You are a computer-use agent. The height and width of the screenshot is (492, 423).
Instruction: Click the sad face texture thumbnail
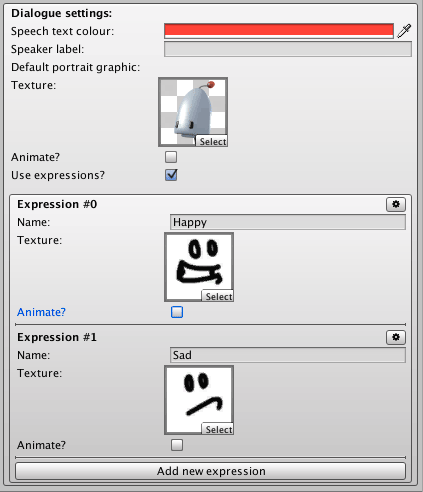pos(199,400)
